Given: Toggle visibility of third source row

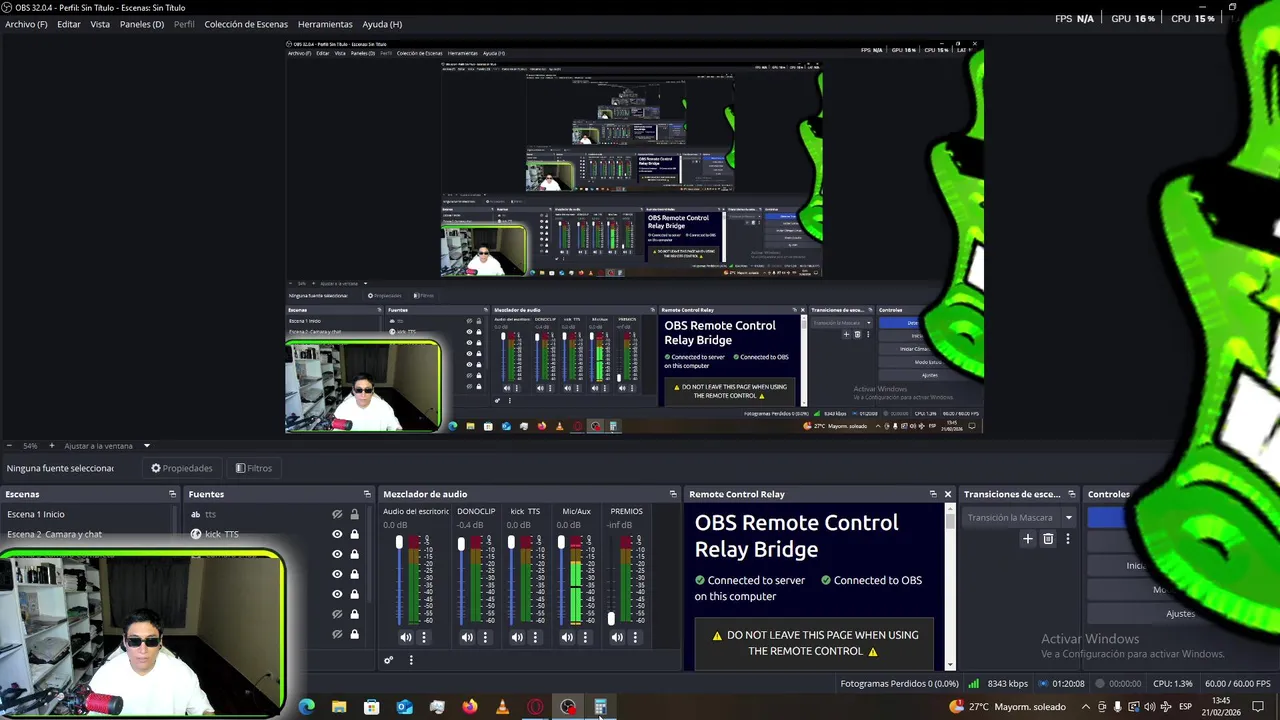Looking at the screenshot, I should [x=337, y=554].
